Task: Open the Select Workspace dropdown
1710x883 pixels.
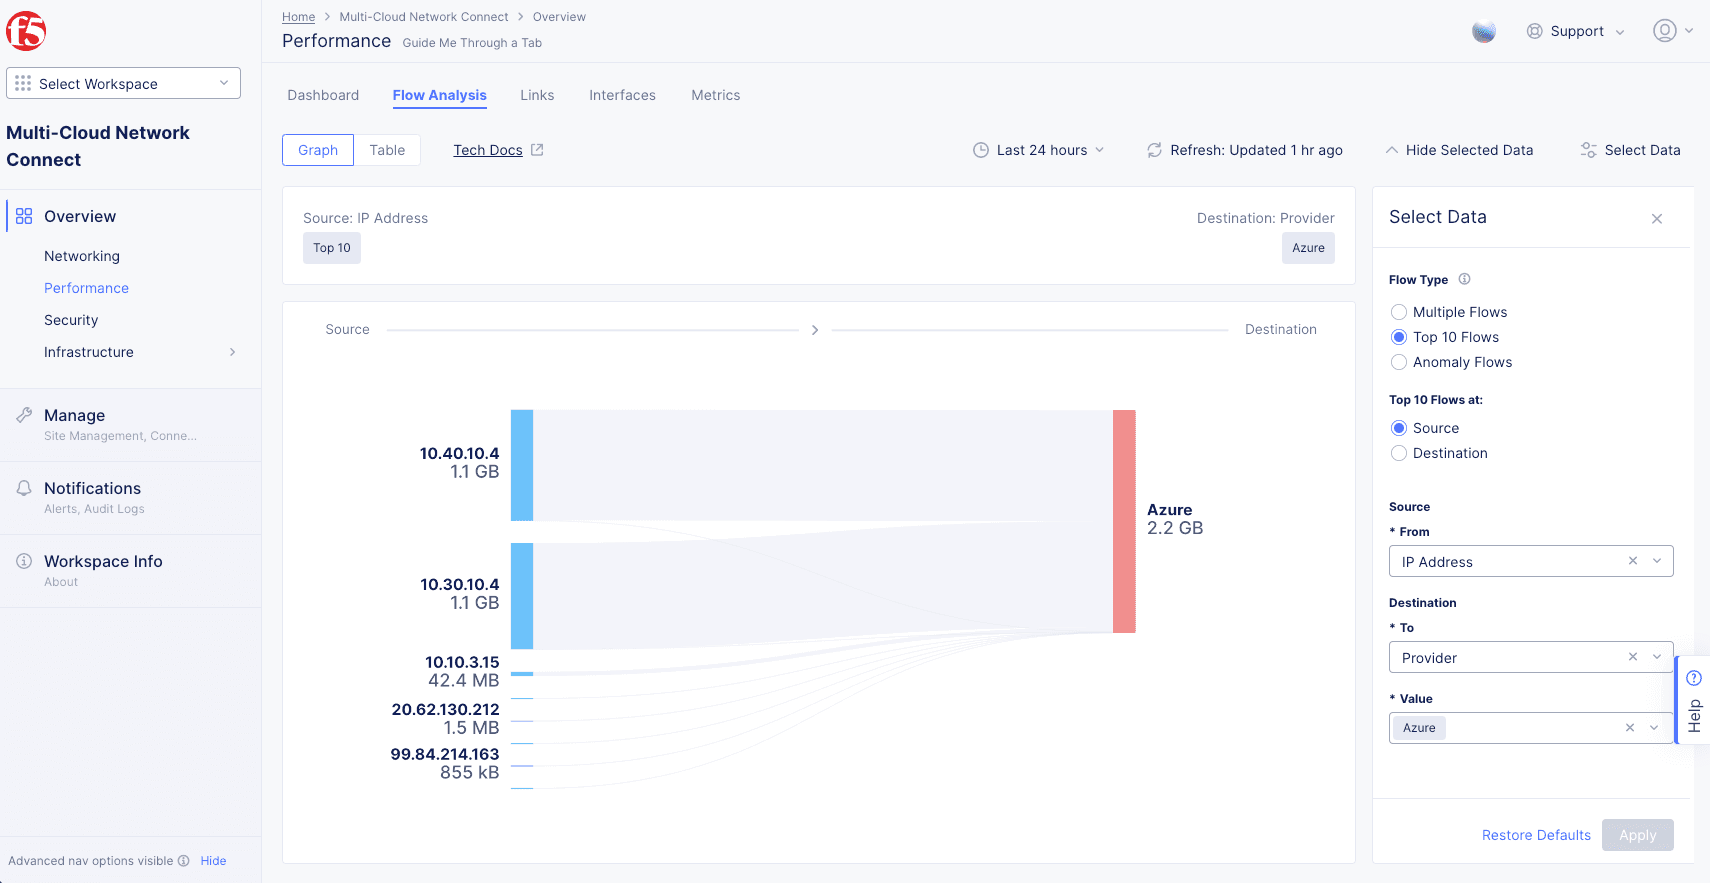Action: click(123, 84)
